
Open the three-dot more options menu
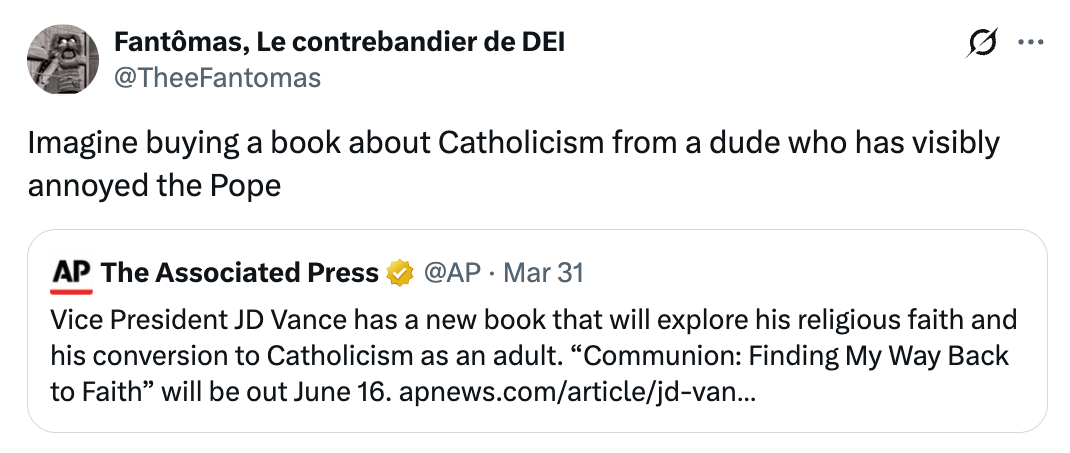click(1030, 43)
